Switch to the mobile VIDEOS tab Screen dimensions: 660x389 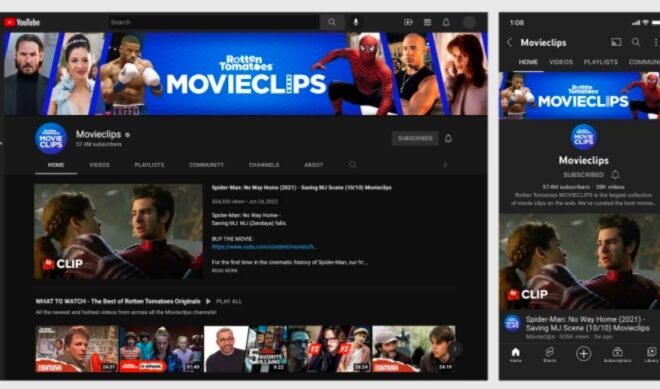pos(561,62)
